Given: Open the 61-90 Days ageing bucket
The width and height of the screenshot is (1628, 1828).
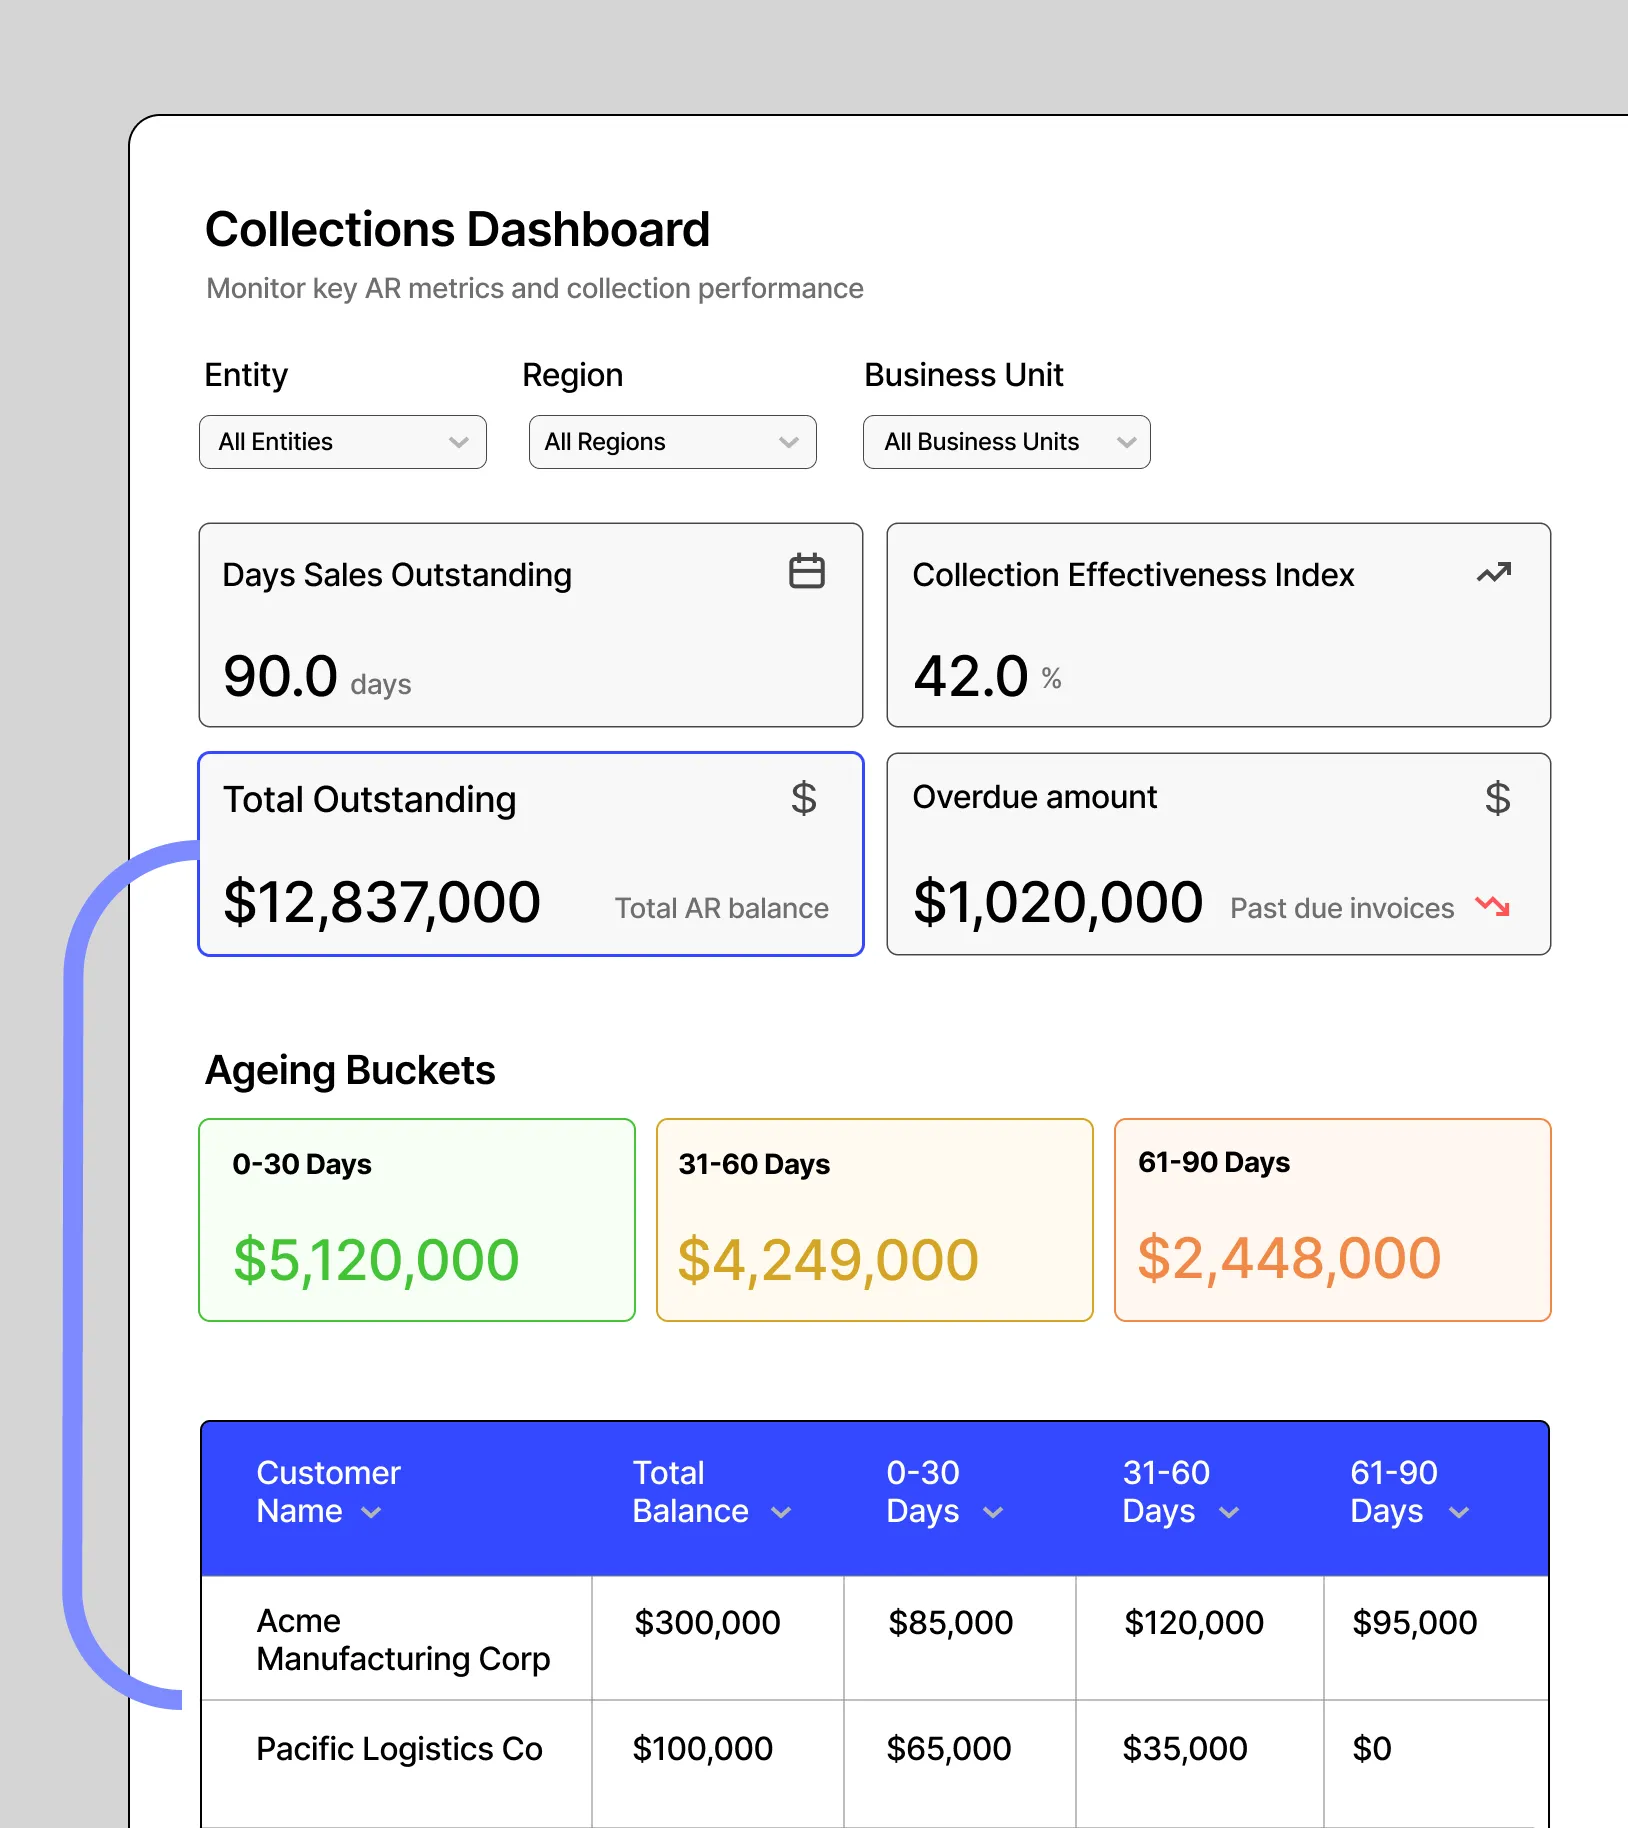Looking at the screenshot, I should (1333, 1220).
